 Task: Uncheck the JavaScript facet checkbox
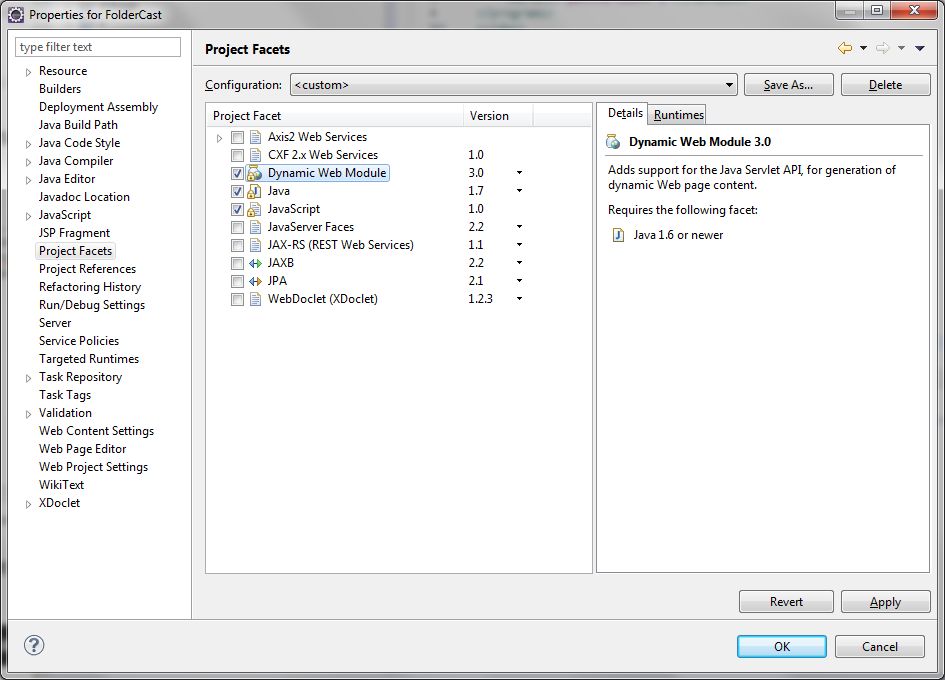pos(237,210)
